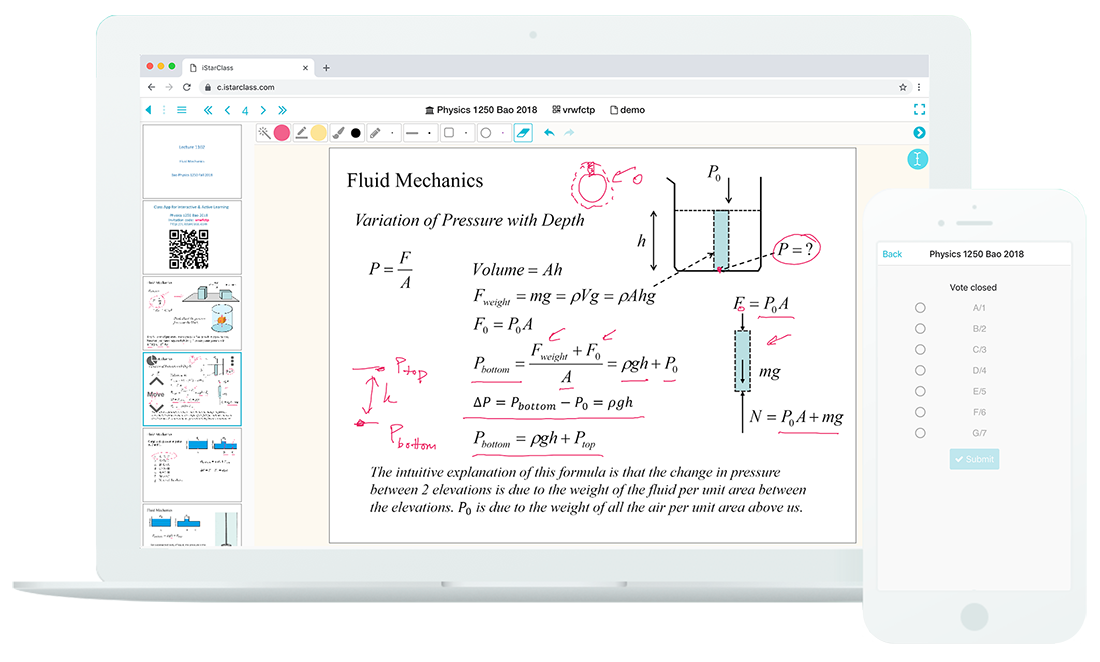Select the underline pen tool
This screenshot has width=1100, height=662.
(x=301, y=133)
